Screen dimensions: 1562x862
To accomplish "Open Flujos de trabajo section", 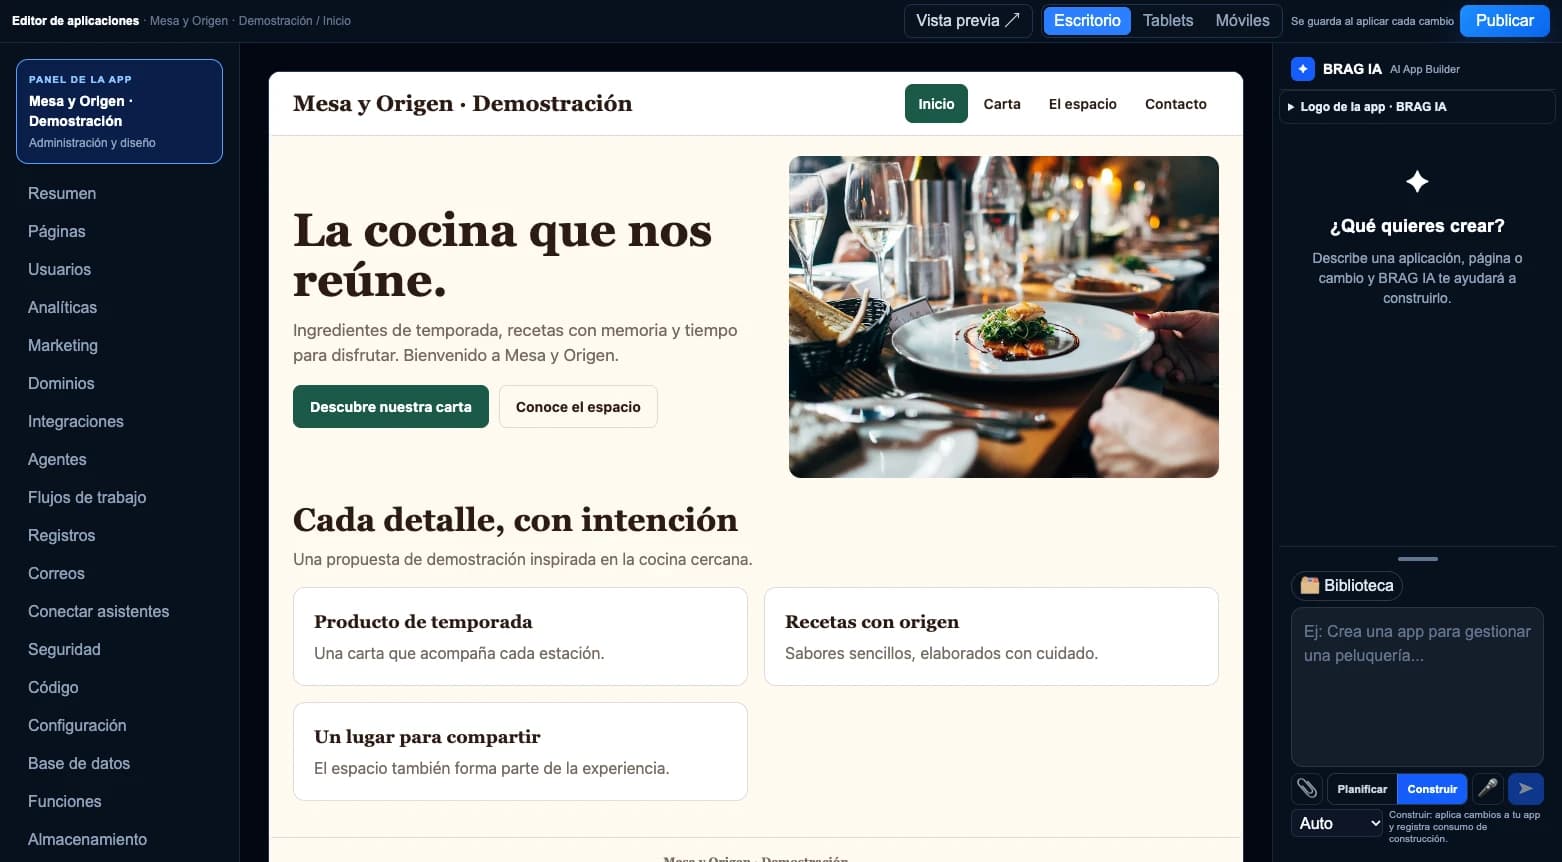I will [x=87, y=498].
